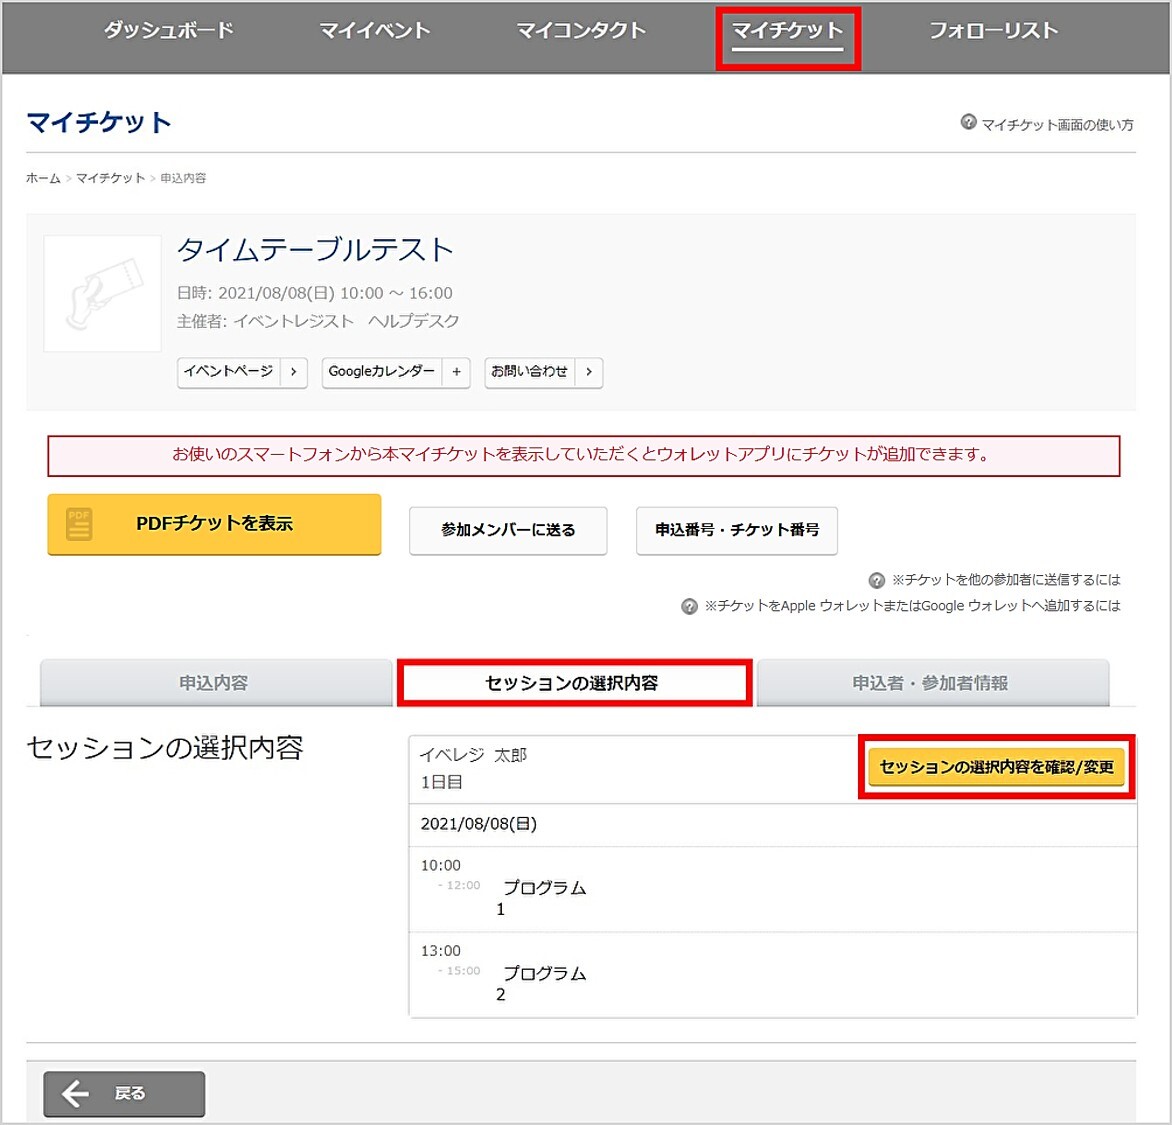Click the マイチケット breadcrumb link
Image resolution: width=1172 pixels, height=1125 pixels.
110,177
